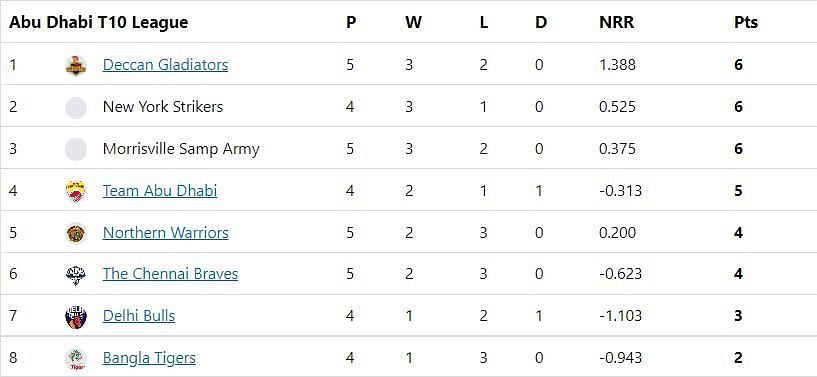817x377 pixels.
Task: Click the W wins column header
Action: [x=413, y=22]
